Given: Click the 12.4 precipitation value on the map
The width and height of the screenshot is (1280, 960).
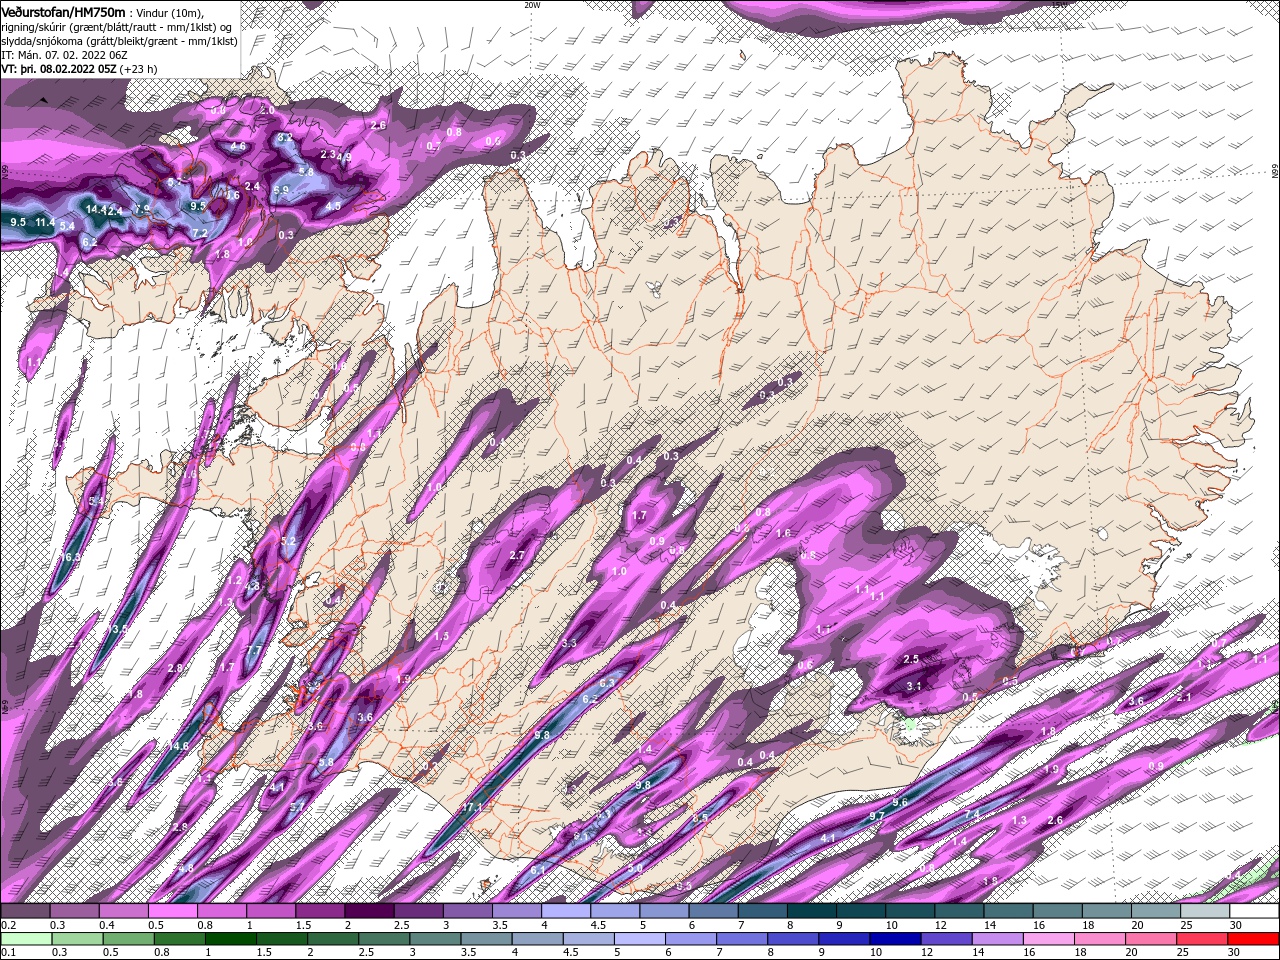Looking at the screenshot, I should 112,211.
